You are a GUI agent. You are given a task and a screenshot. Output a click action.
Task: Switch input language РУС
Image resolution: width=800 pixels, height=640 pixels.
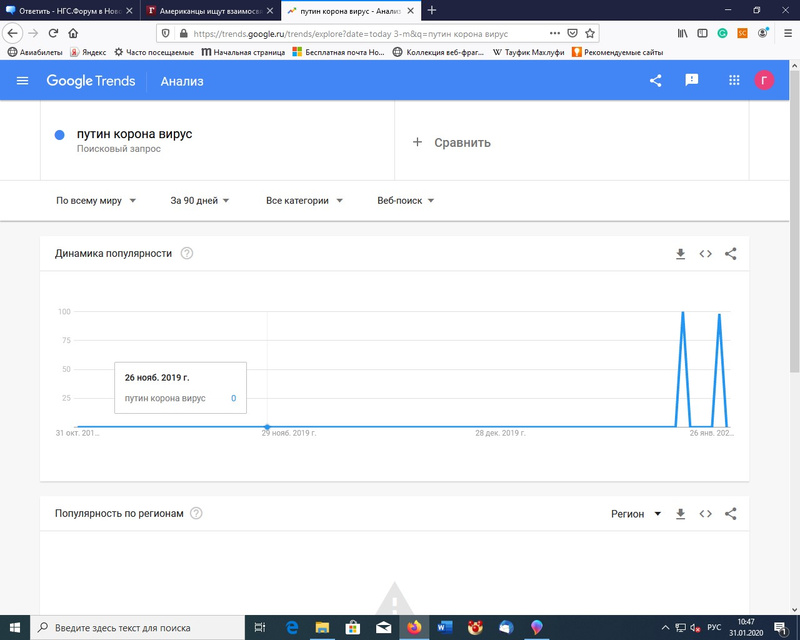(x=714, y=627)
